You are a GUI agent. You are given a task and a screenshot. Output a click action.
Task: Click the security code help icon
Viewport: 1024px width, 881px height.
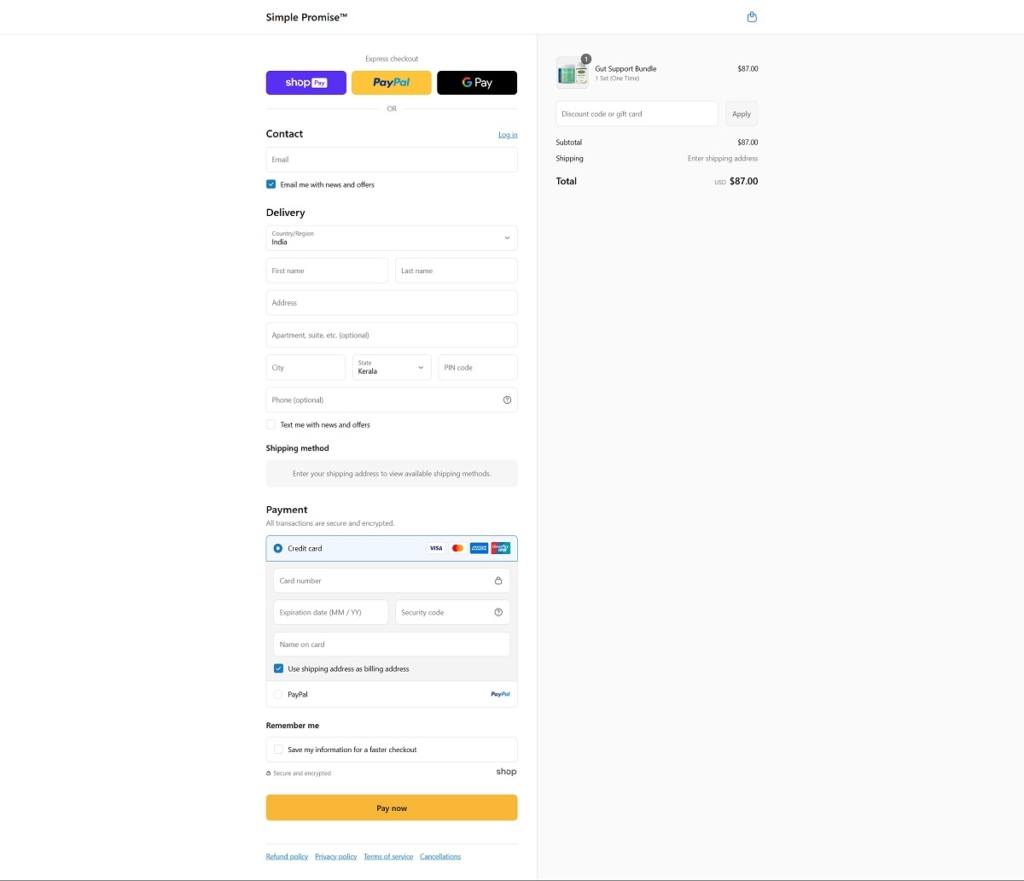pos(498,612)
